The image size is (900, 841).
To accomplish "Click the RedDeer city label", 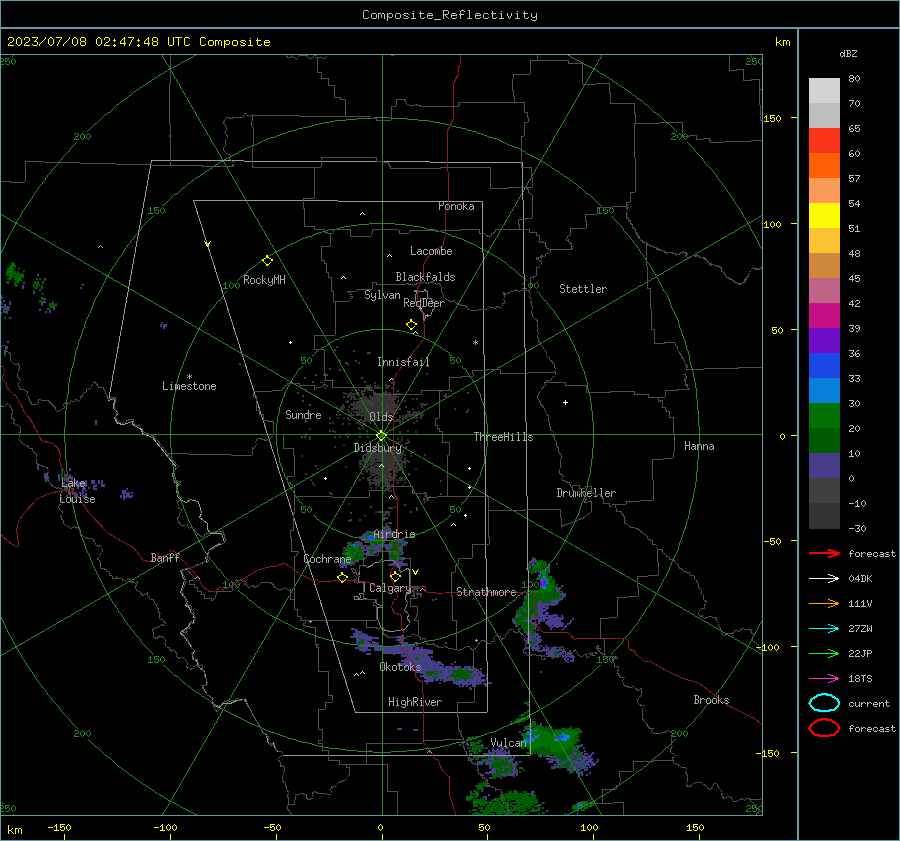I will 424,303.
